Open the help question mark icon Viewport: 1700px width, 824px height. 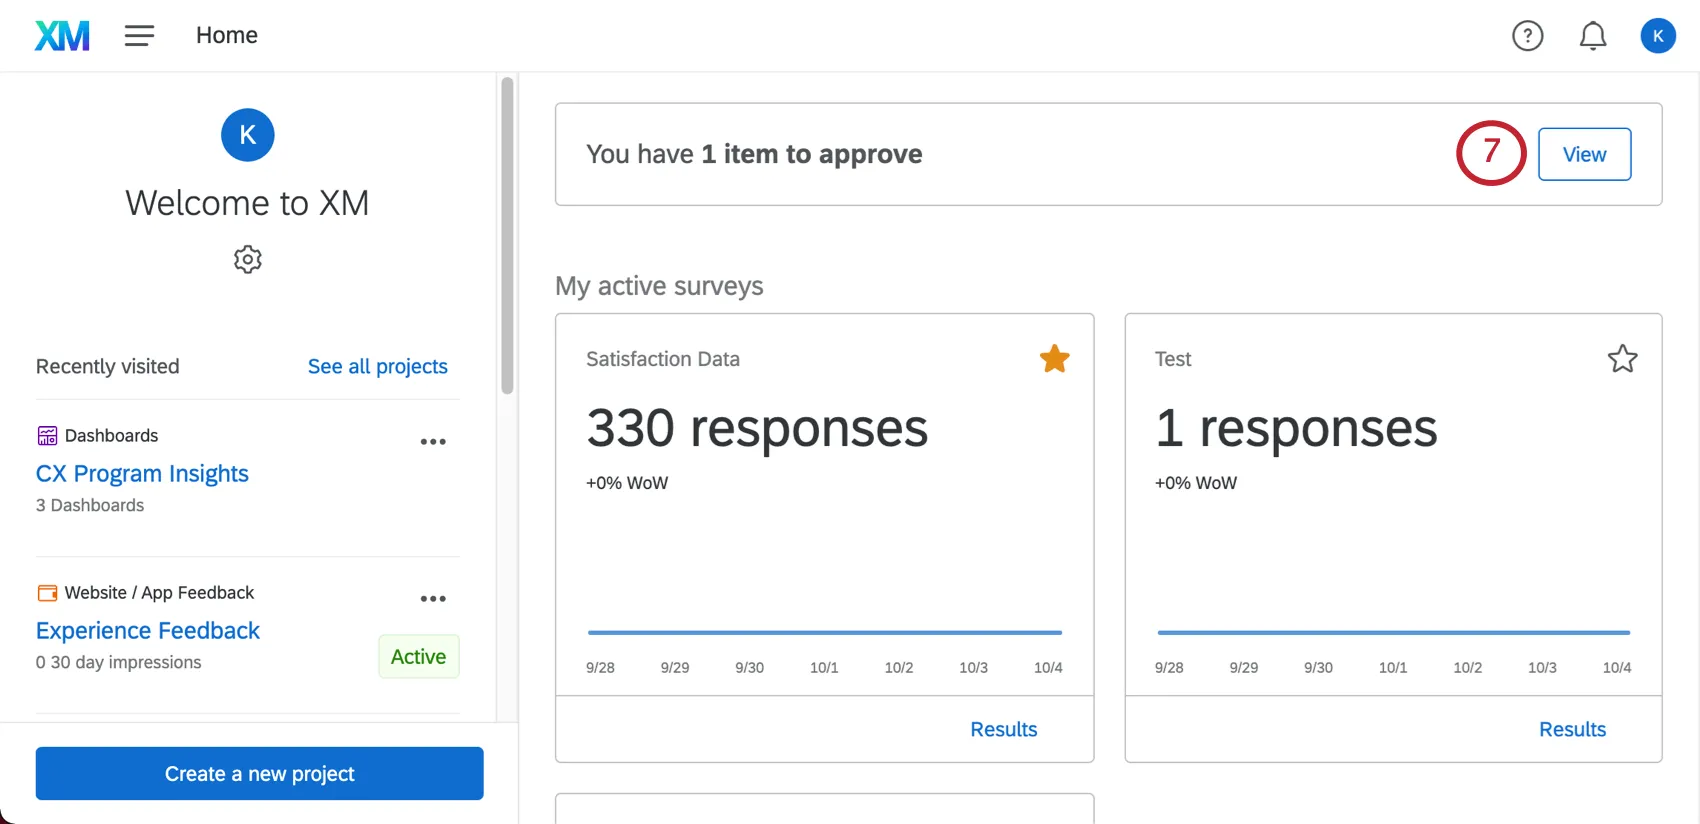click(x=1527, y=36)
